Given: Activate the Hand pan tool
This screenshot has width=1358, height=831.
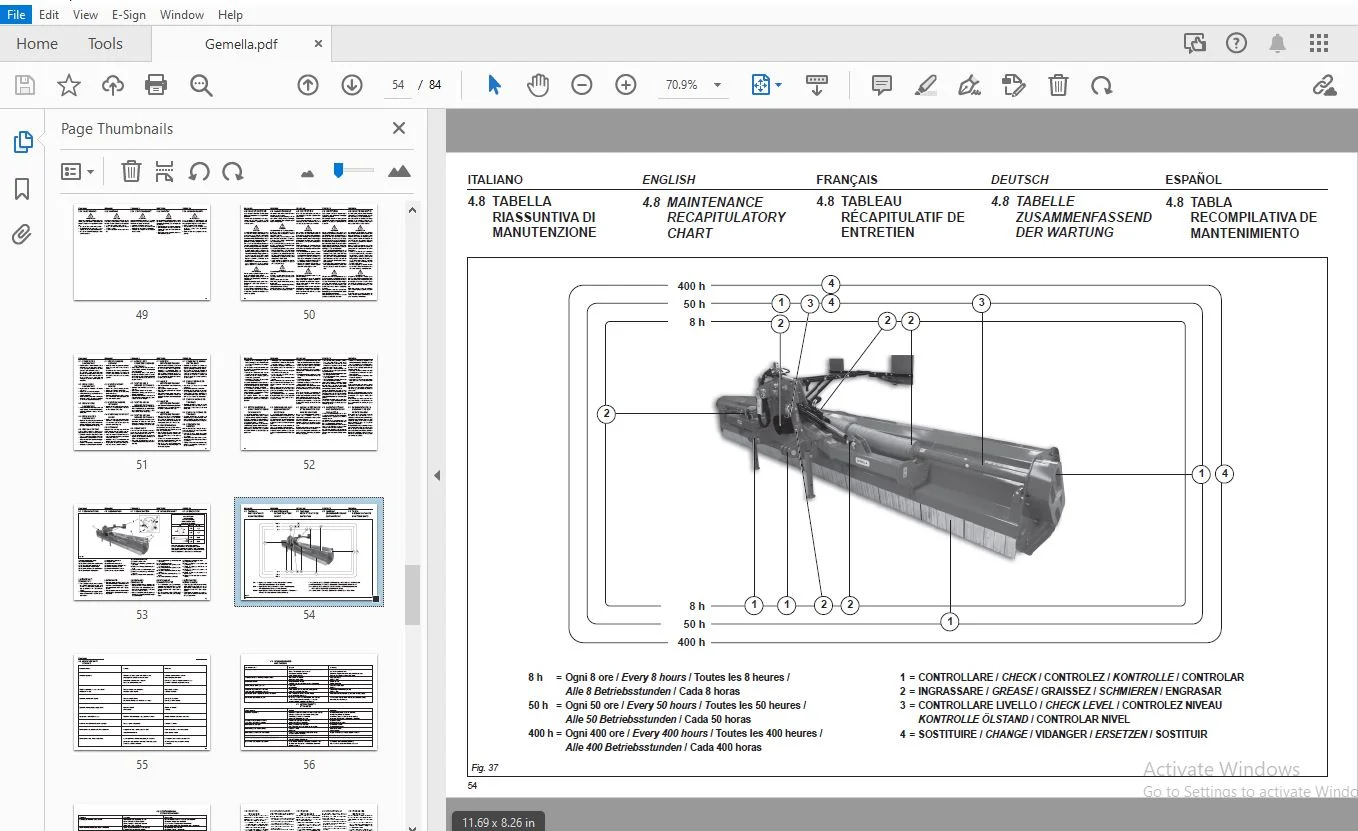Looking at the screenshot, I should (538, 85).
